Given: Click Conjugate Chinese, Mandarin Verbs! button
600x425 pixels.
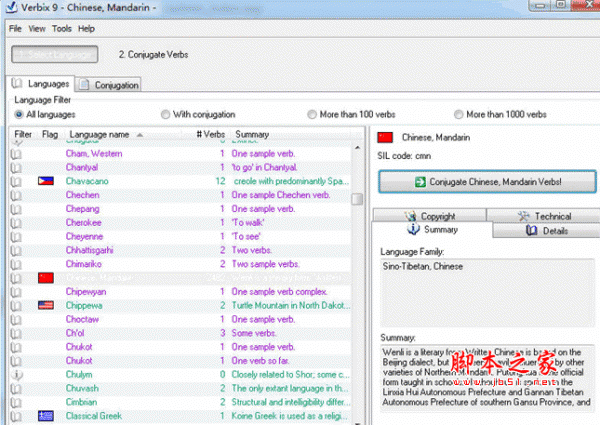Looking at the screenshot, I should pyautogui.click(x=488, y=182).
